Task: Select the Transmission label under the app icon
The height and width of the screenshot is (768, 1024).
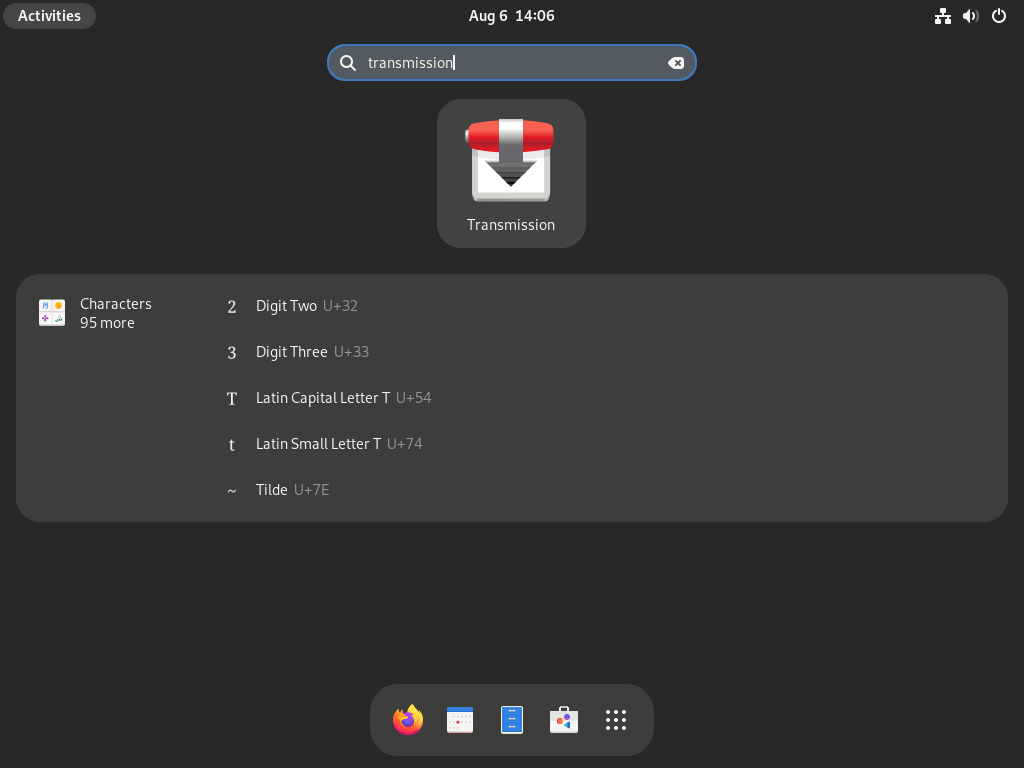Action: tap(511, 224)
